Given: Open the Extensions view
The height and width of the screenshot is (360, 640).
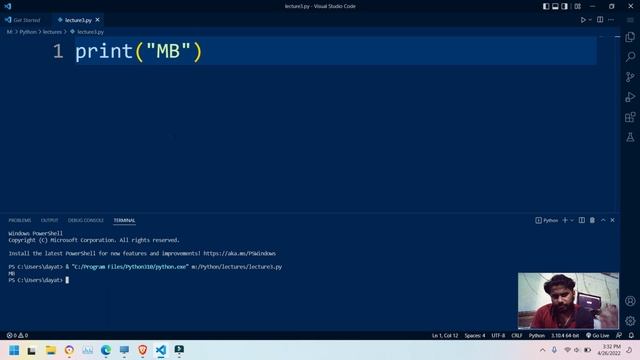Looking at the screenshot, I should 630,117.
